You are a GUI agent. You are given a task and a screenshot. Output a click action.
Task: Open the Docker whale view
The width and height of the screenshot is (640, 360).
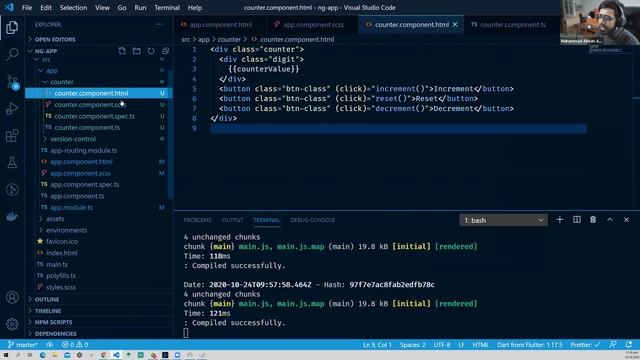point(12,216)
